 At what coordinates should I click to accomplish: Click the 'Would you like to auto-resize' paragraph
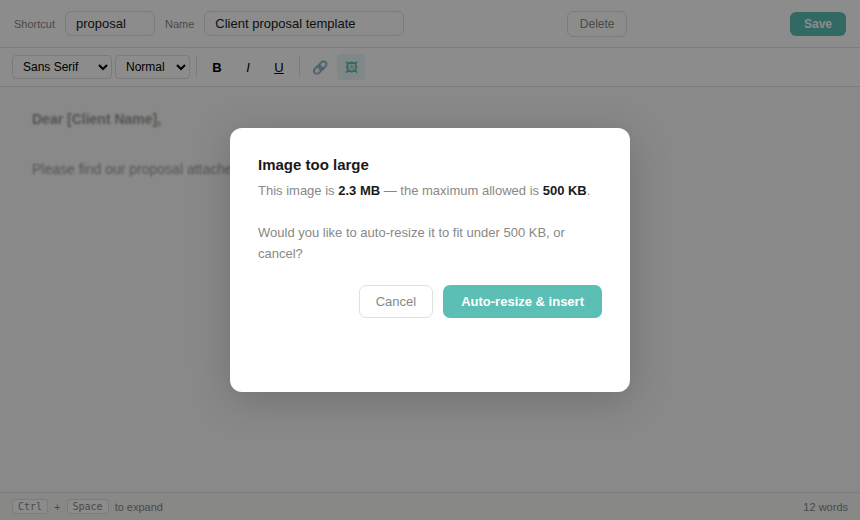[x=411, y=243]
